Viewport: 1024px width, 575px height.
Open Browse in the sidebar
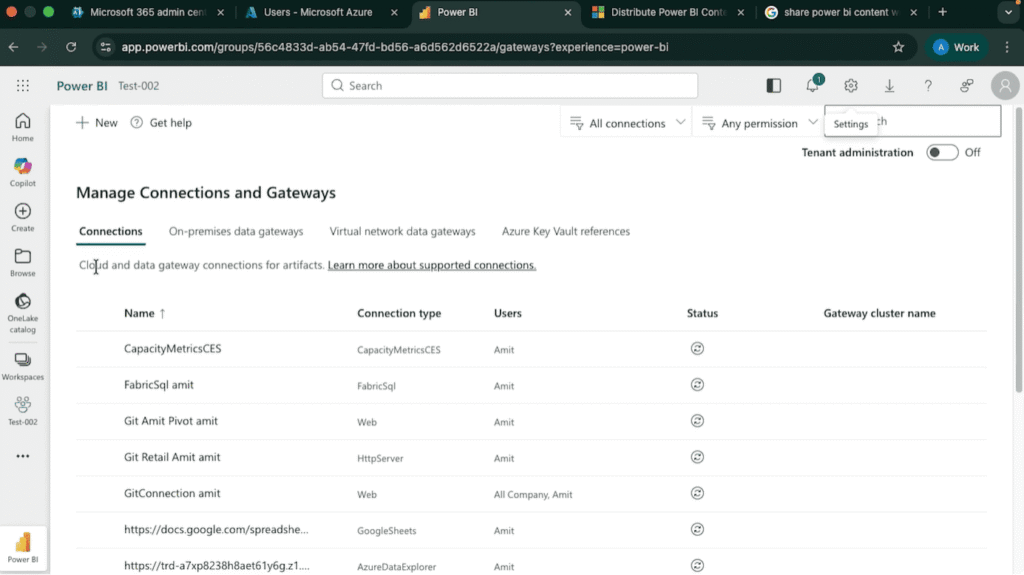(x=23, y=262)
